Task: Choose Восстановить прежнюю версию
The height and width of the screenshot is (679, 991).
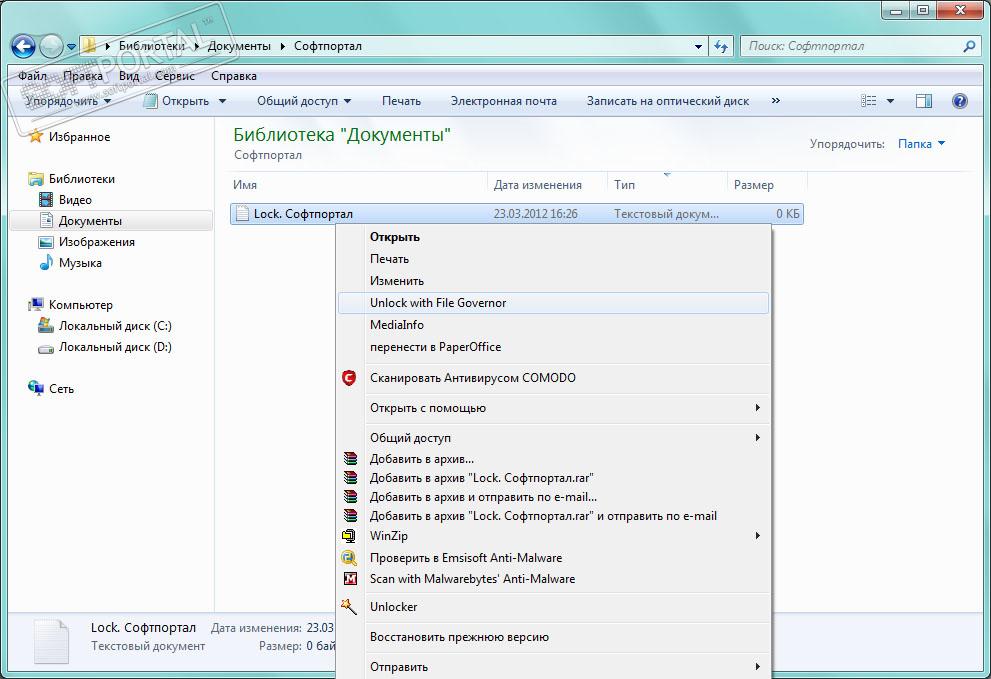Action: (459, 637)
